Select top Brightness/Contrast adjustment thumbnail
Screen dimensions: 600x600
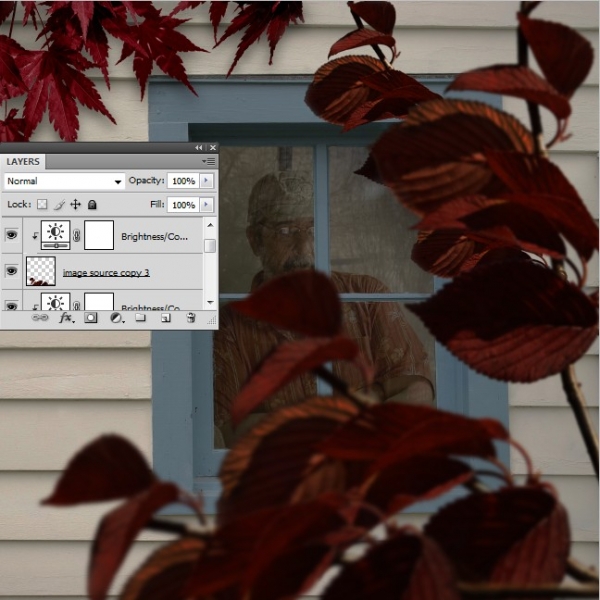[55, 235]
